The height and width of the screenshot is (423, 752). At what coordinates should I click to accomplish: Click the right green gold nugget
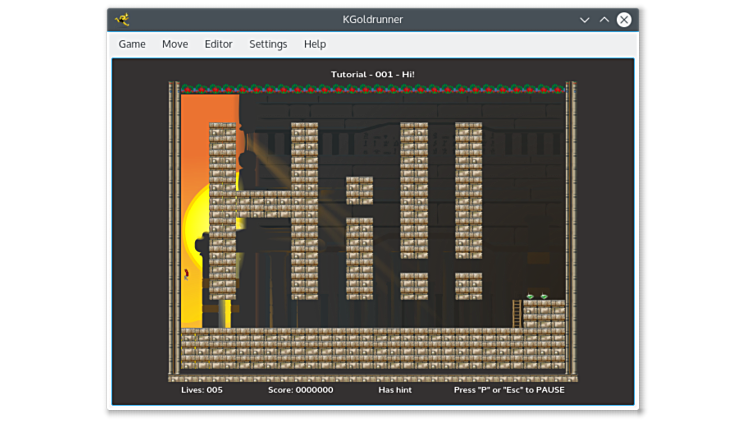pyautogui.click(x=544, y=296)
